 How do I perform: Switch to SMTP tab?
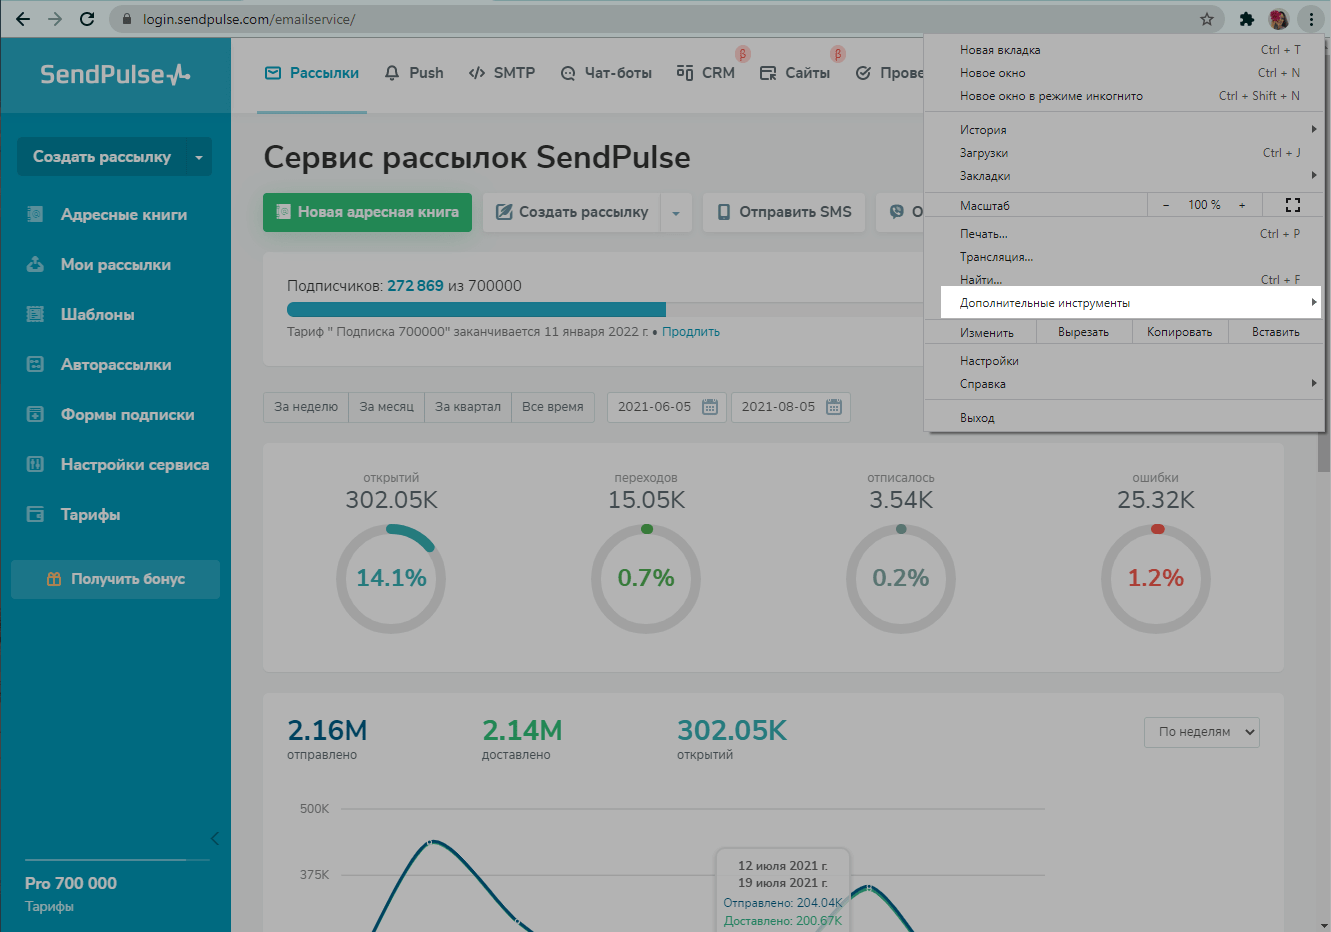[502, 73]
